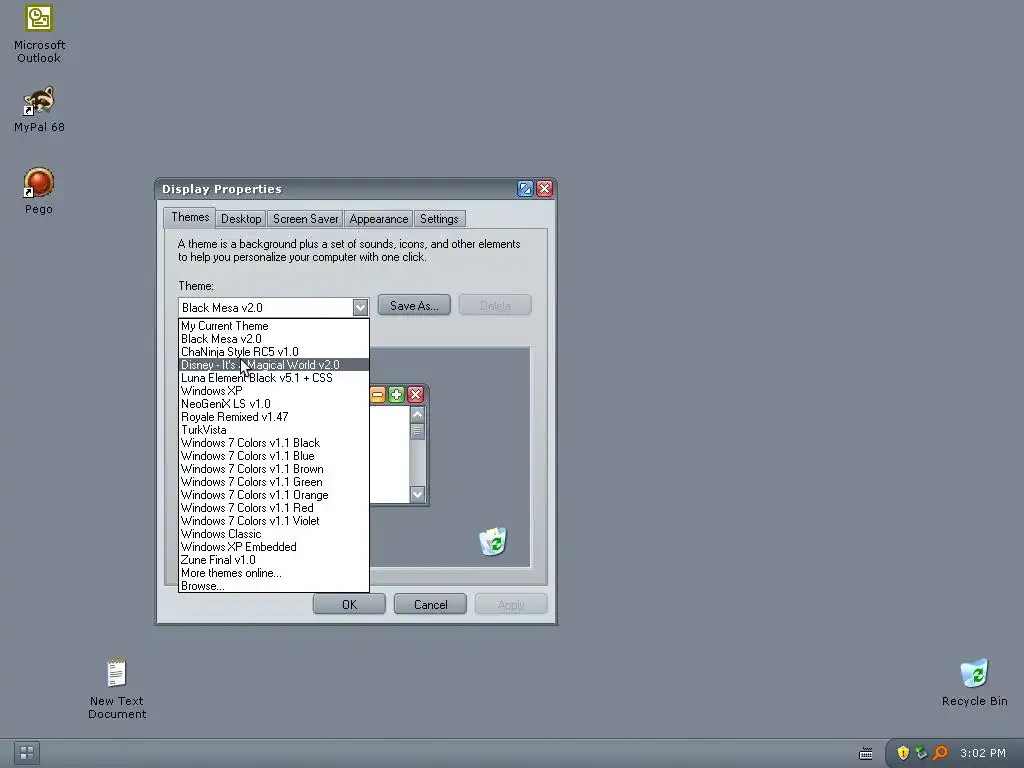Open the Start menu button
This screenshot has height=768, width=1024.
pos(27,753)
